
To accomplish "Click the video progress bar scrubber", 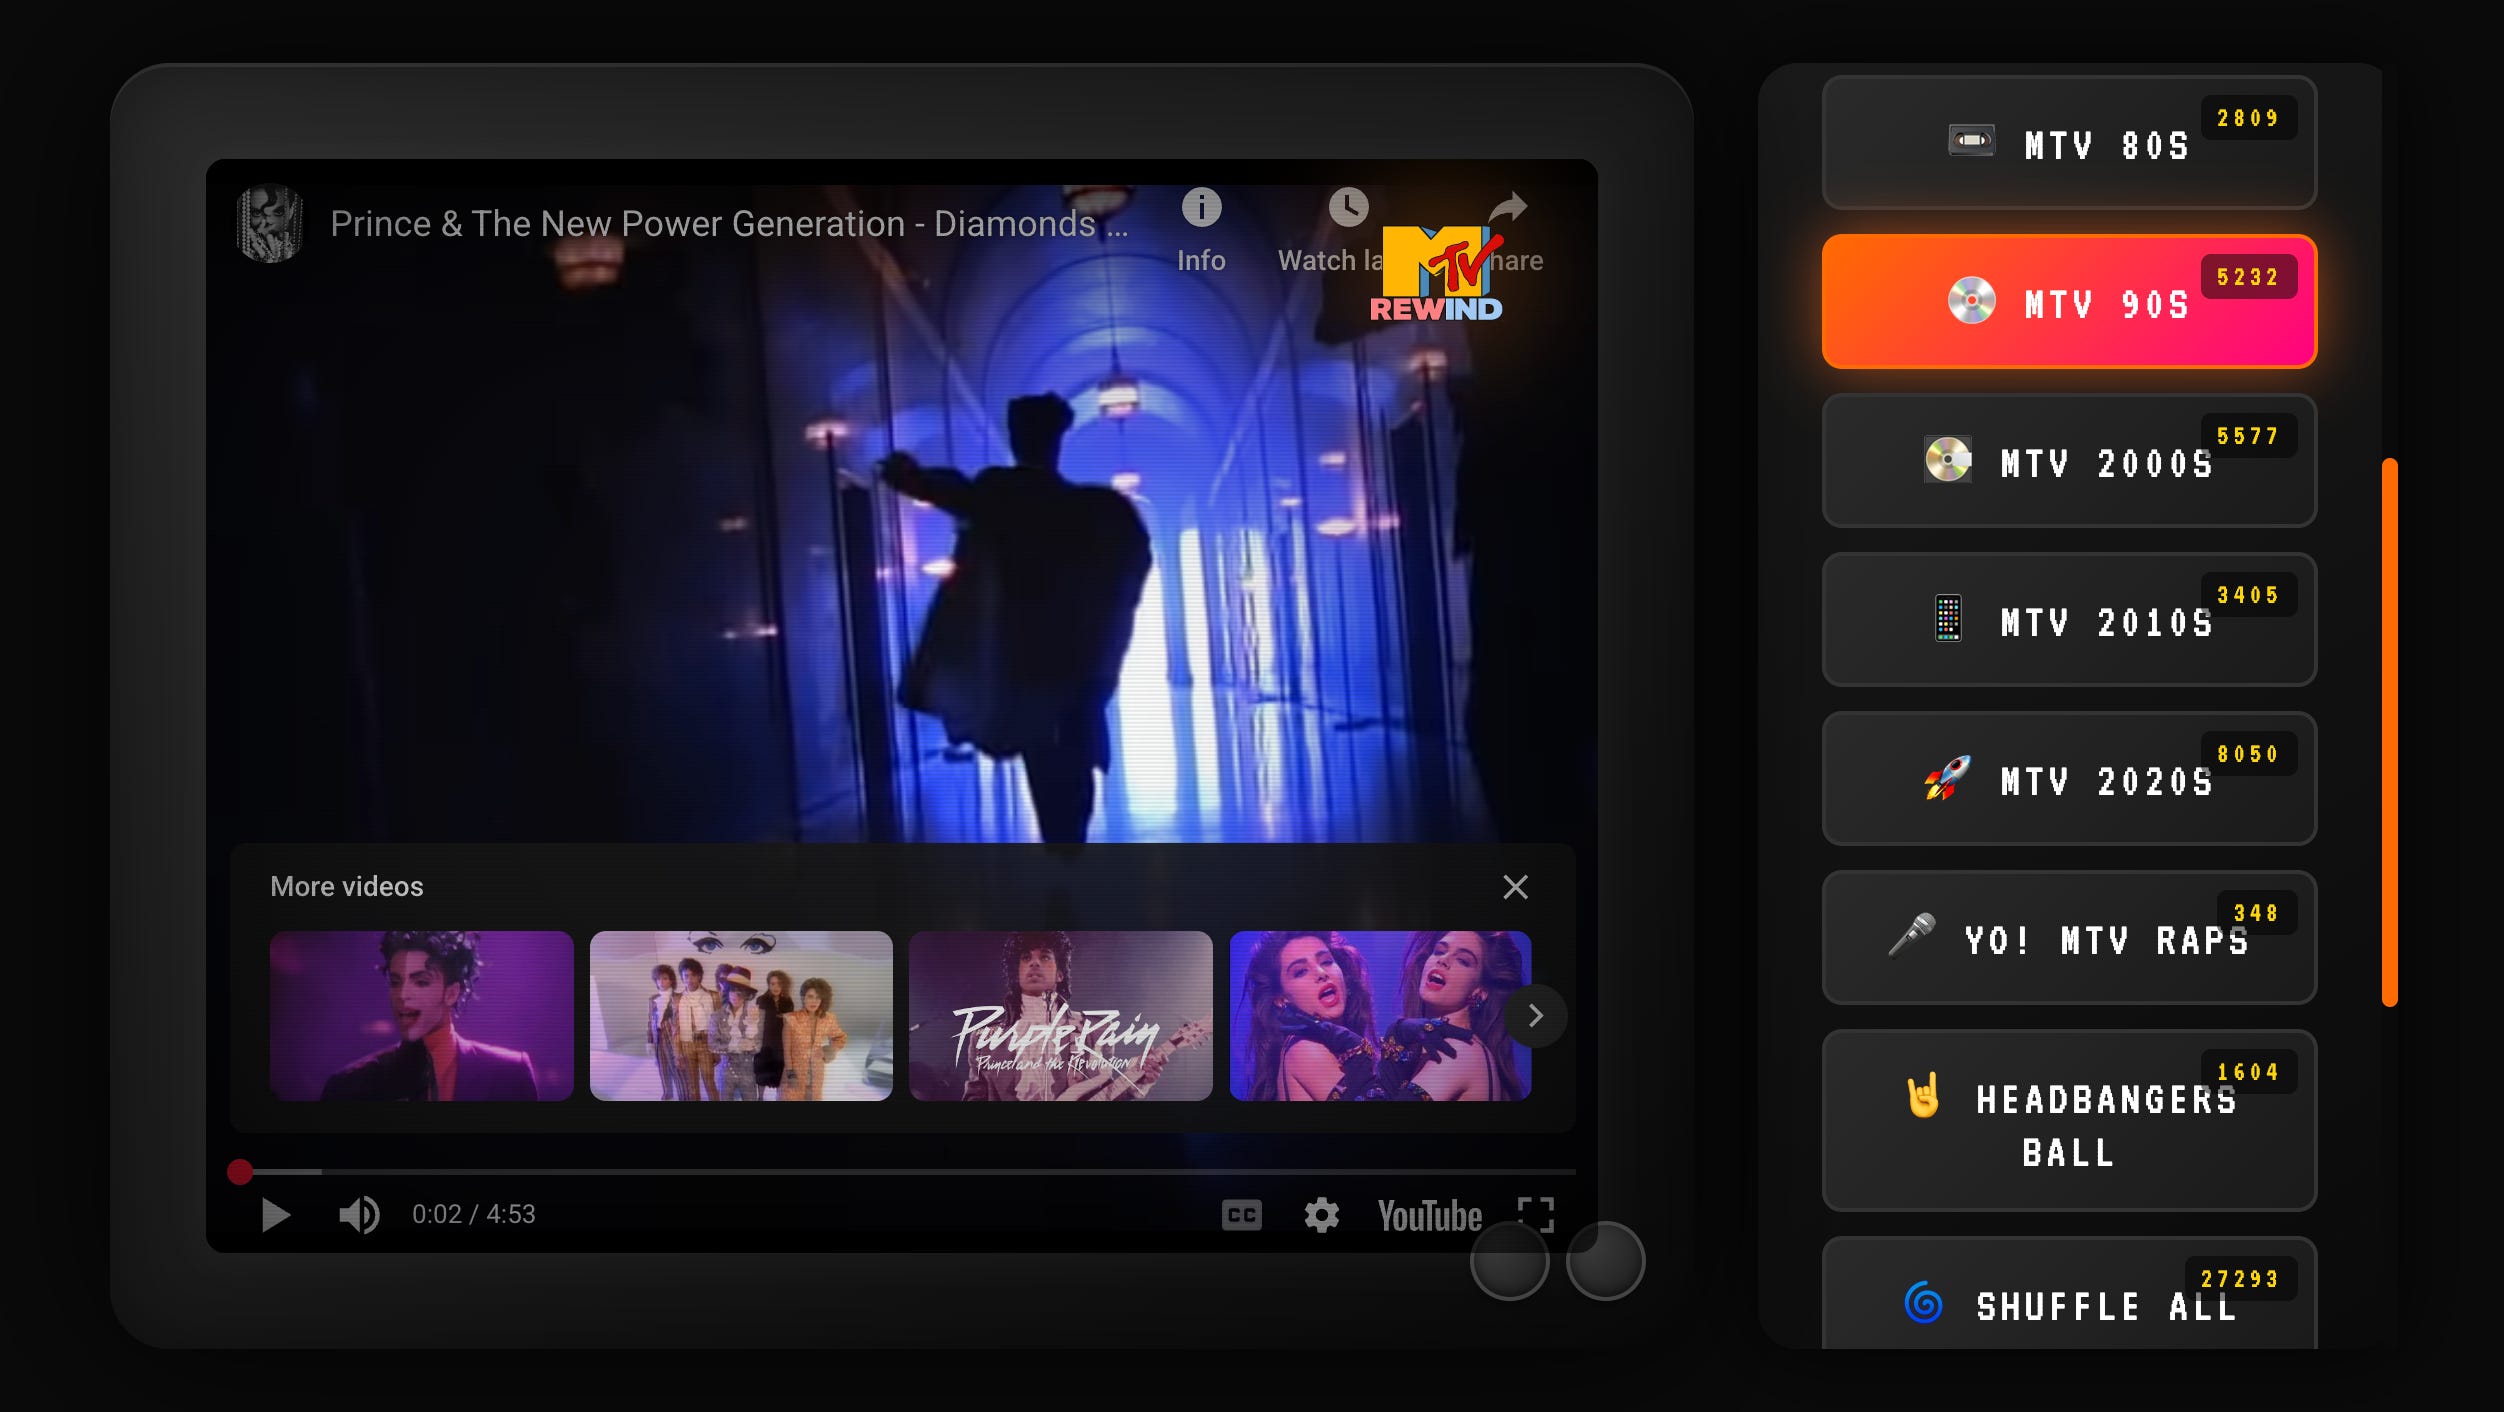I will coord(240,1172).
